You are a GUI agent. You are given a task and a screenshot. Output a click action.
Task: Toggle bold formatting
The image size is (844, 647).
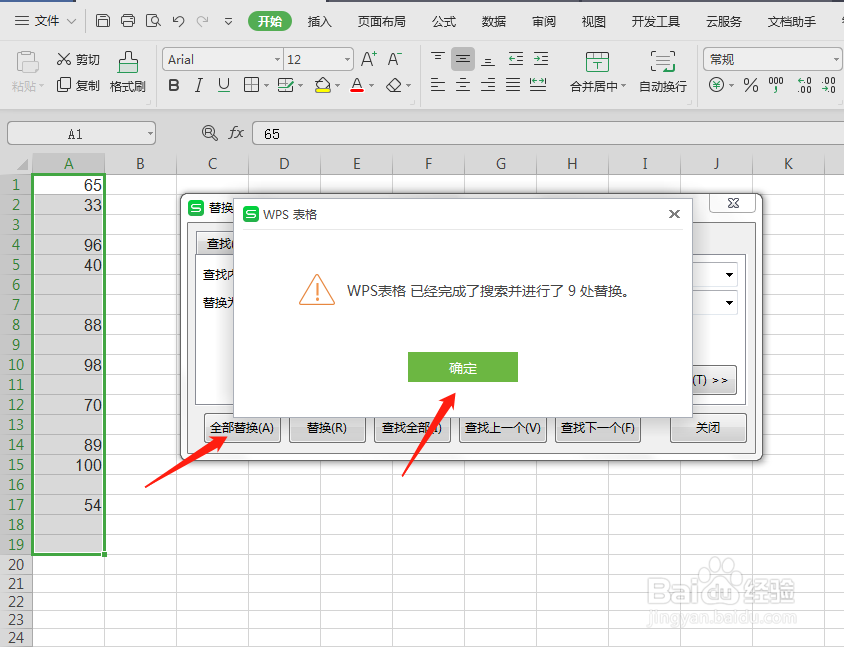174,85
